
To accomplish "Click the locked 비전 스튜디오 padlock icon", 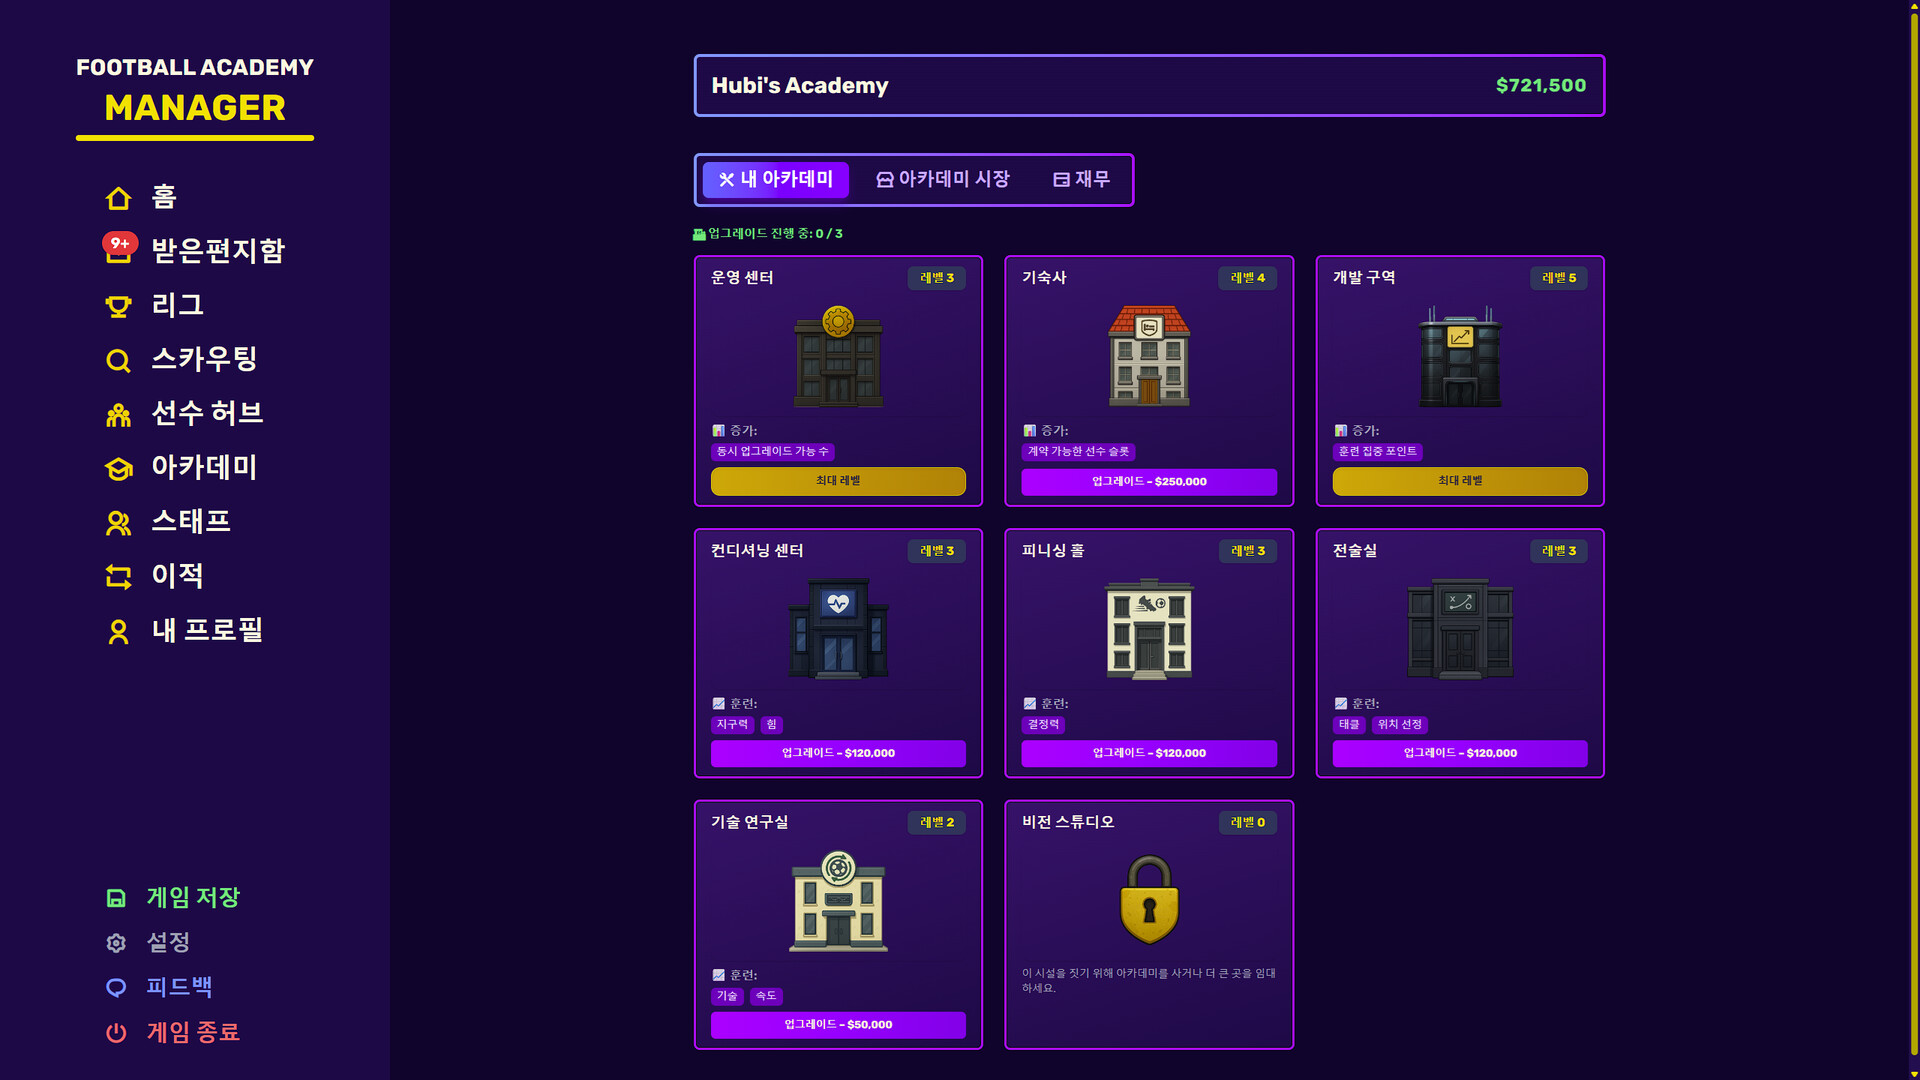I will pos(1149,899).
